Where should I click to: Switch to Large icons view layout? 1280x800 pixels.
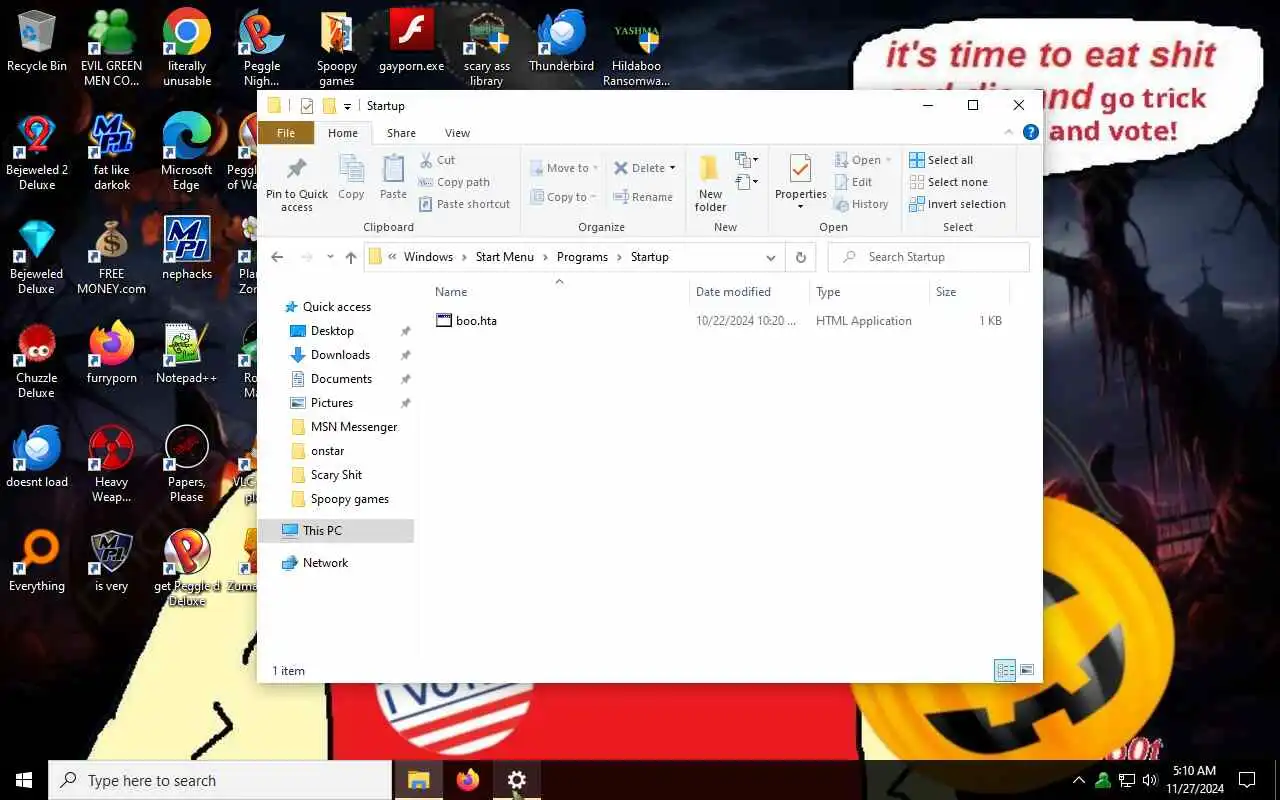point(1026,670)
